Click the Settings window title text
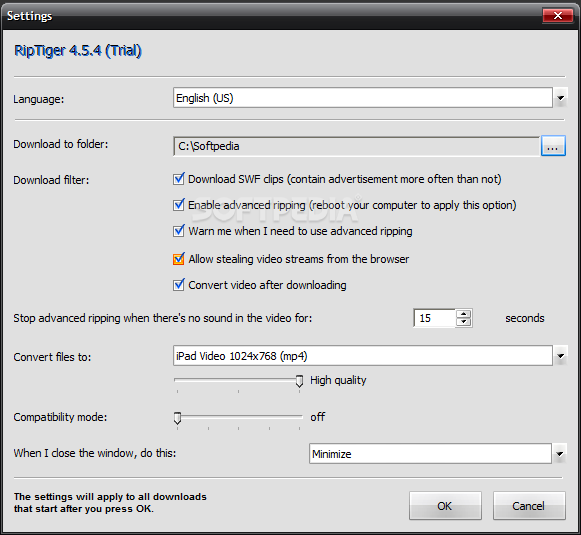The height and width of the screenshot is (535, 581). coord(29,16)
